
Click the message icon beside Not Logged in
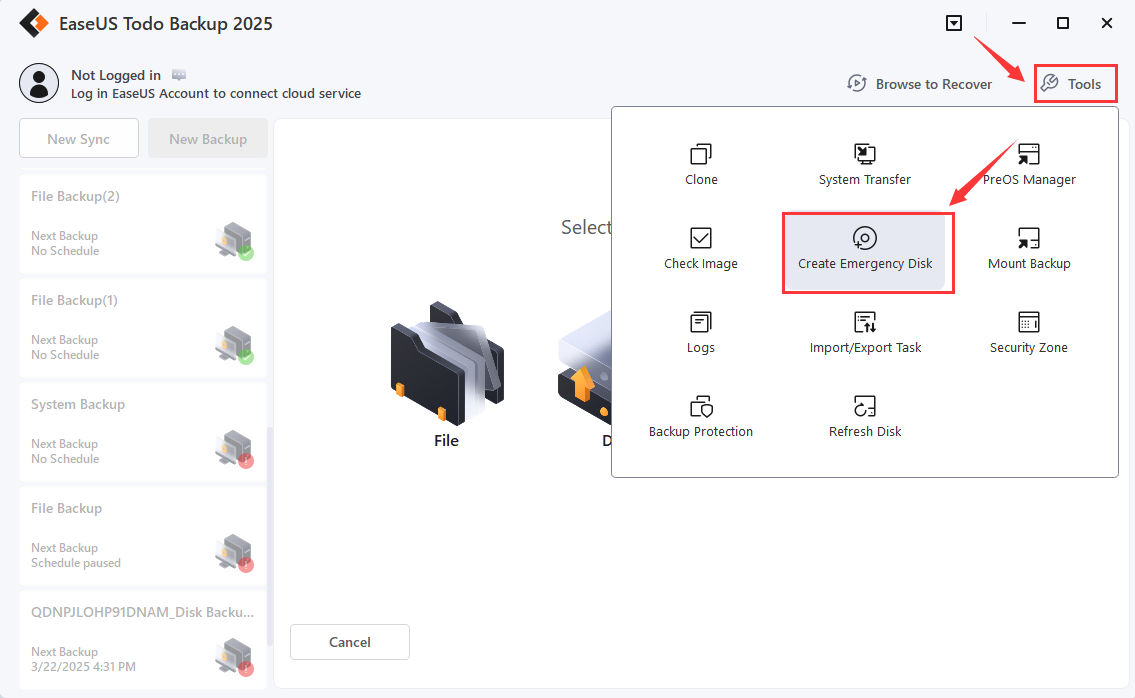(x=179, y=75)
